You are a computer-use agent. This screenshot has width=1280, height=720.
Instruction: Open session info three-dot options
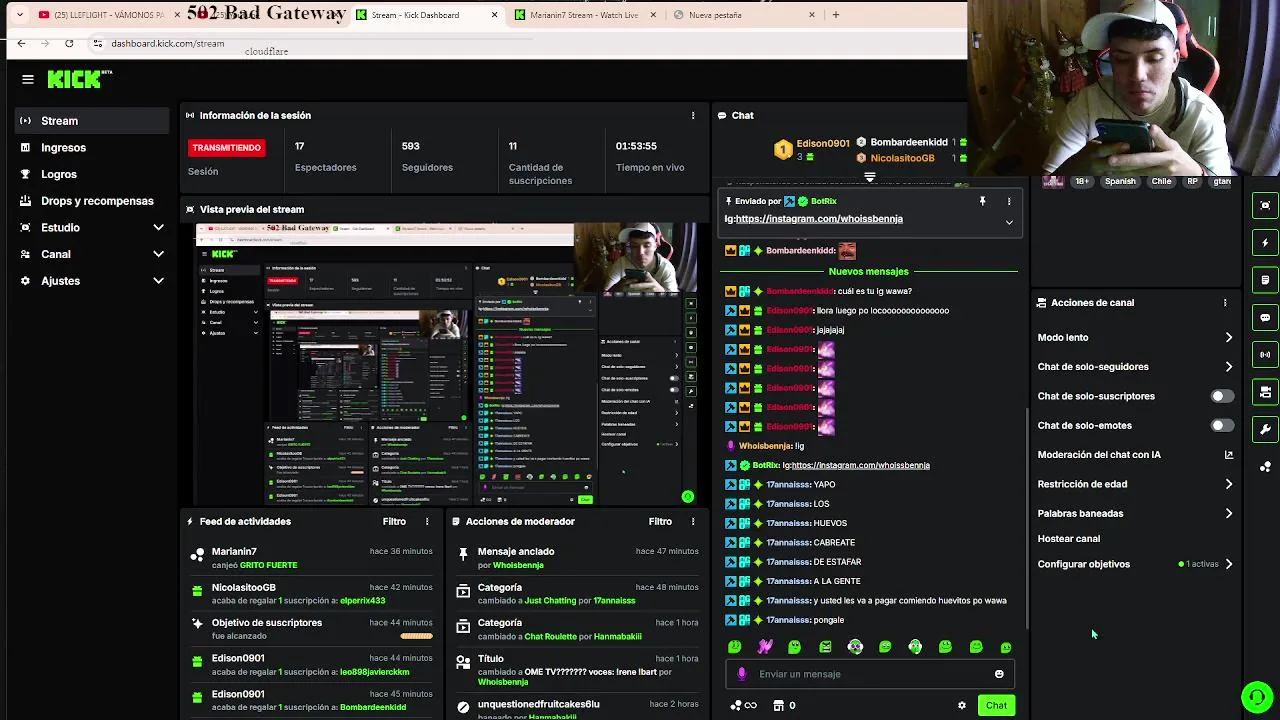pos(693,115)
